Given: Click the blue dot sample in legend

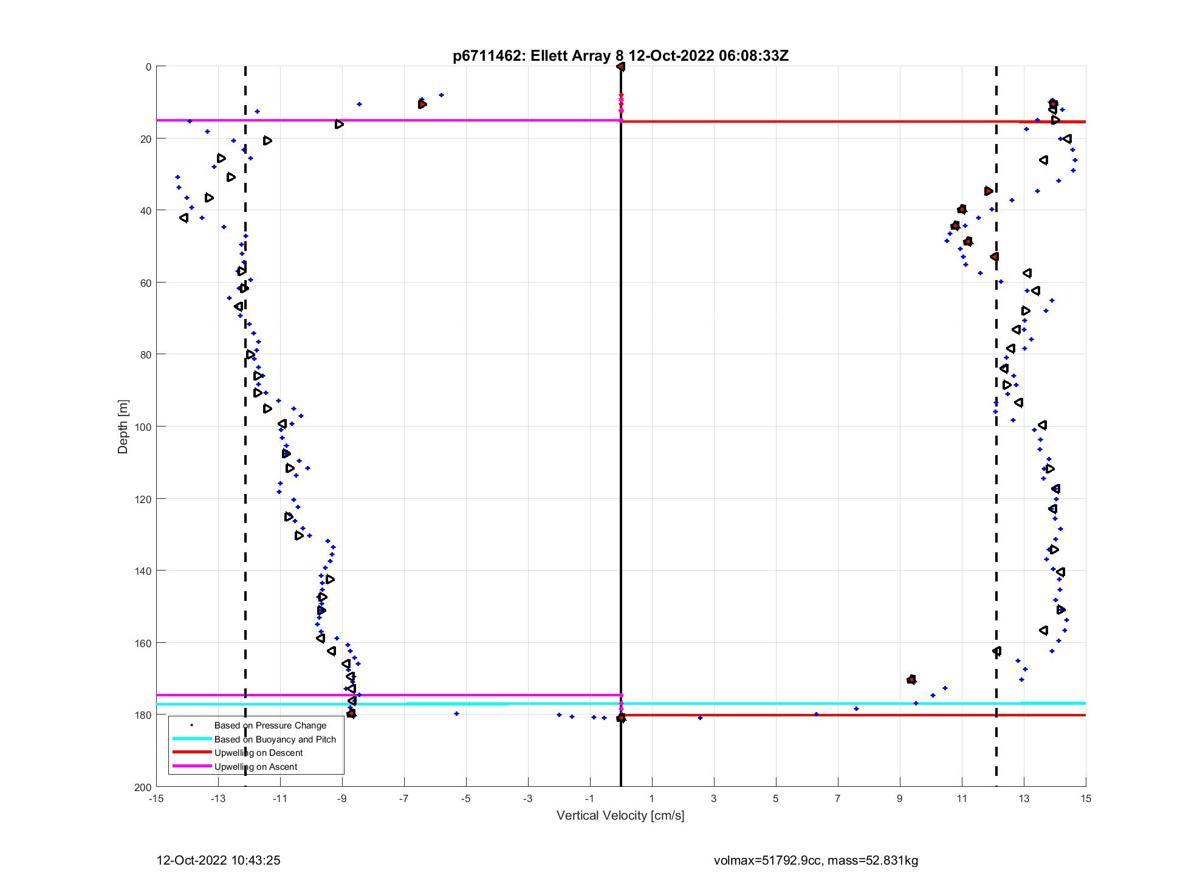Looking at the screenshot, I should 191,725.
